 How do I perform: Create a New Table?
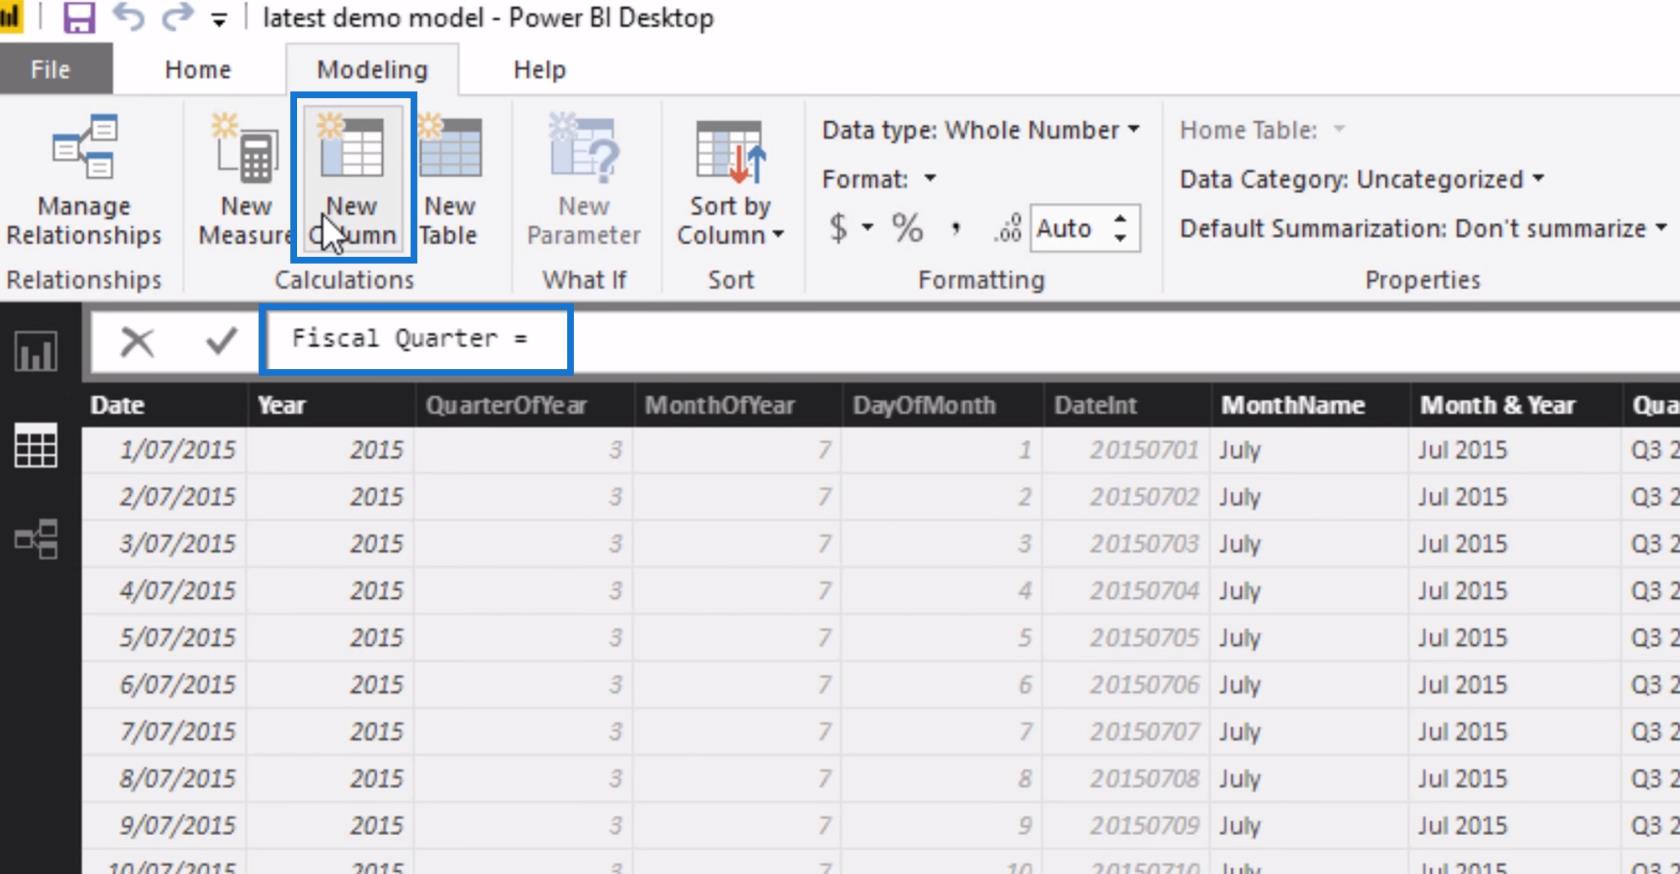449,180
